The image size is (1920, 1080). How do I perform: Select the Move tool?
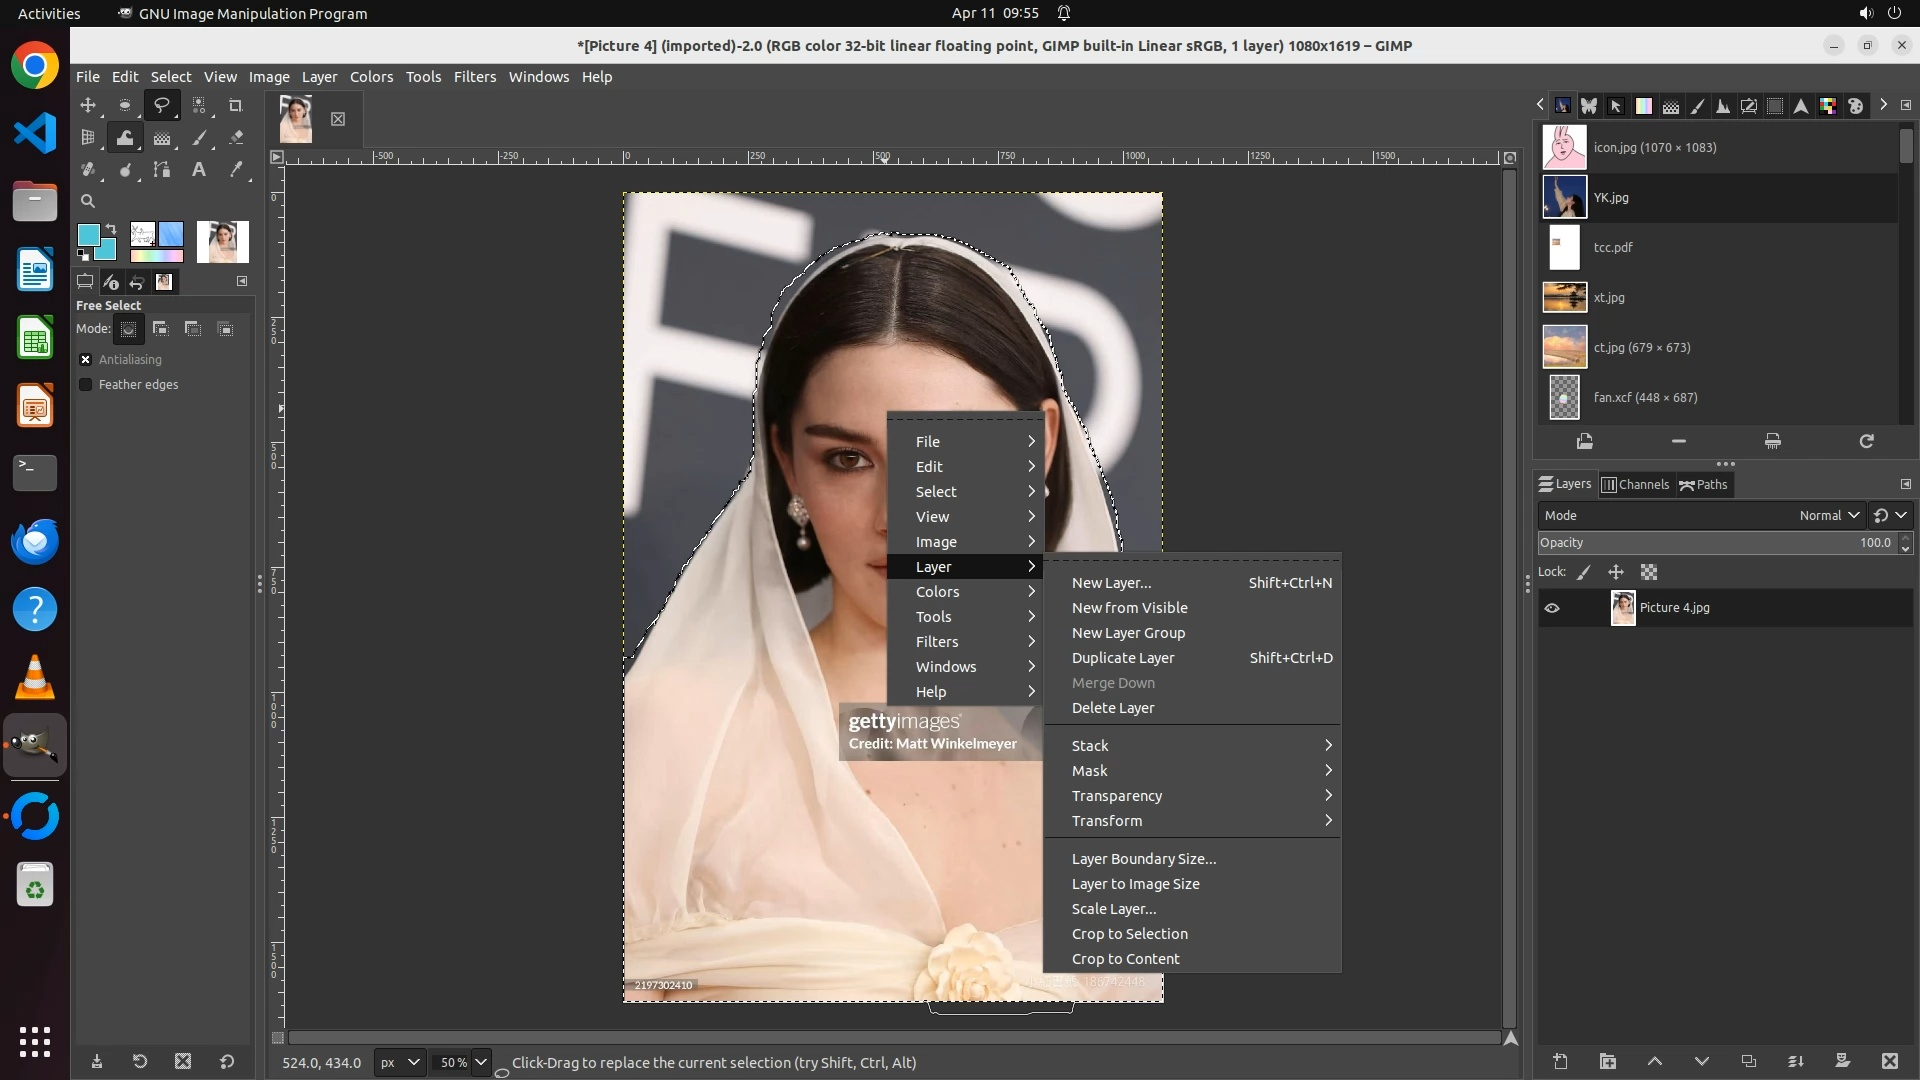click(88, 105)
